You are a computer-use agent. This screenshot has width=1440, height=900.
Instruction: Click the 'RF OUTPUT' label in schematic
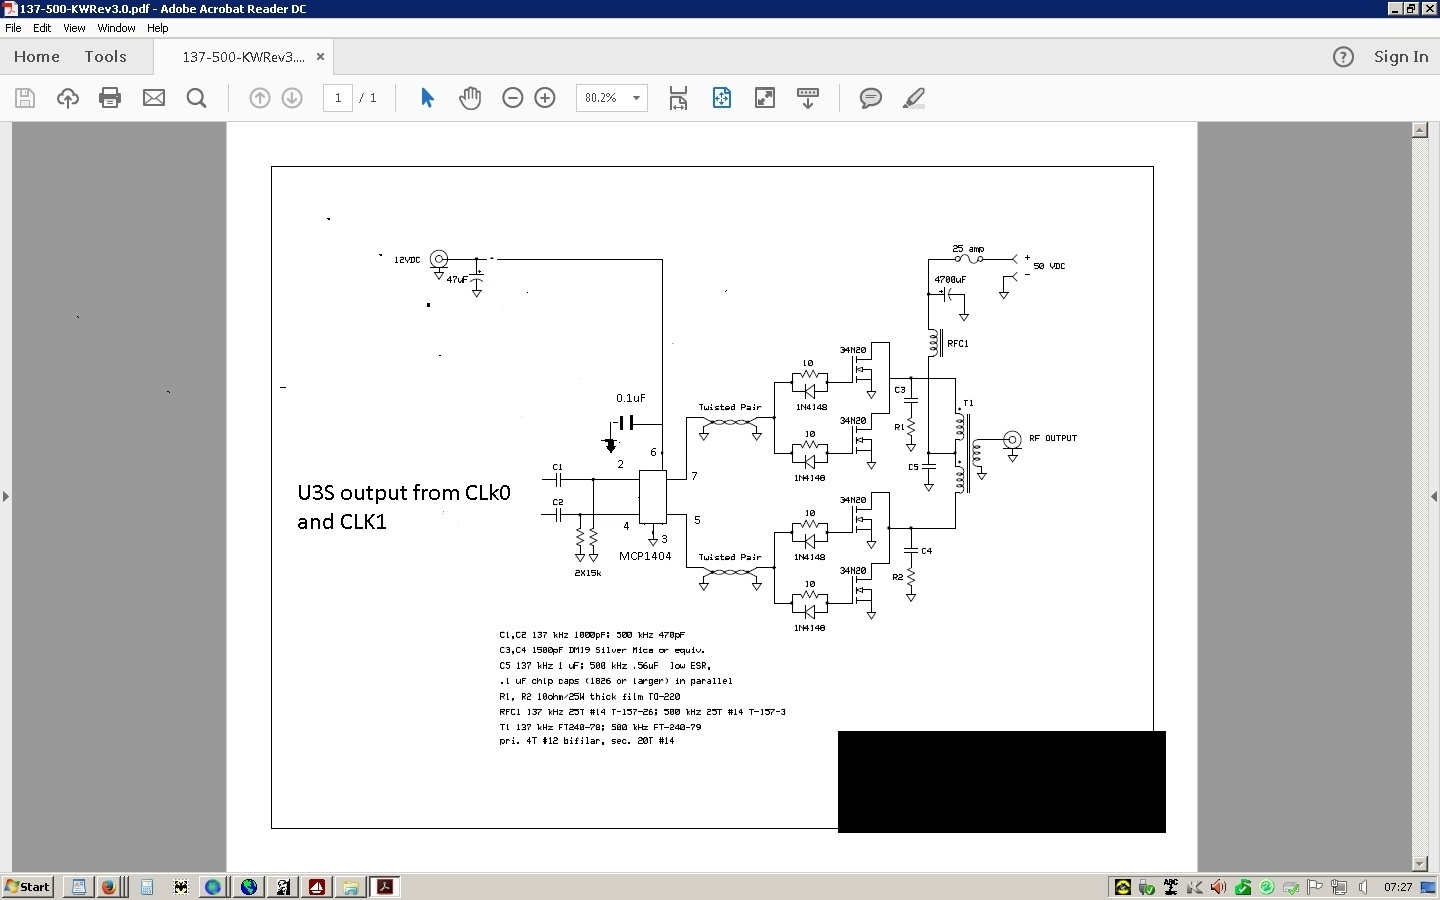pyautogui.click(x=1053, y=438)
